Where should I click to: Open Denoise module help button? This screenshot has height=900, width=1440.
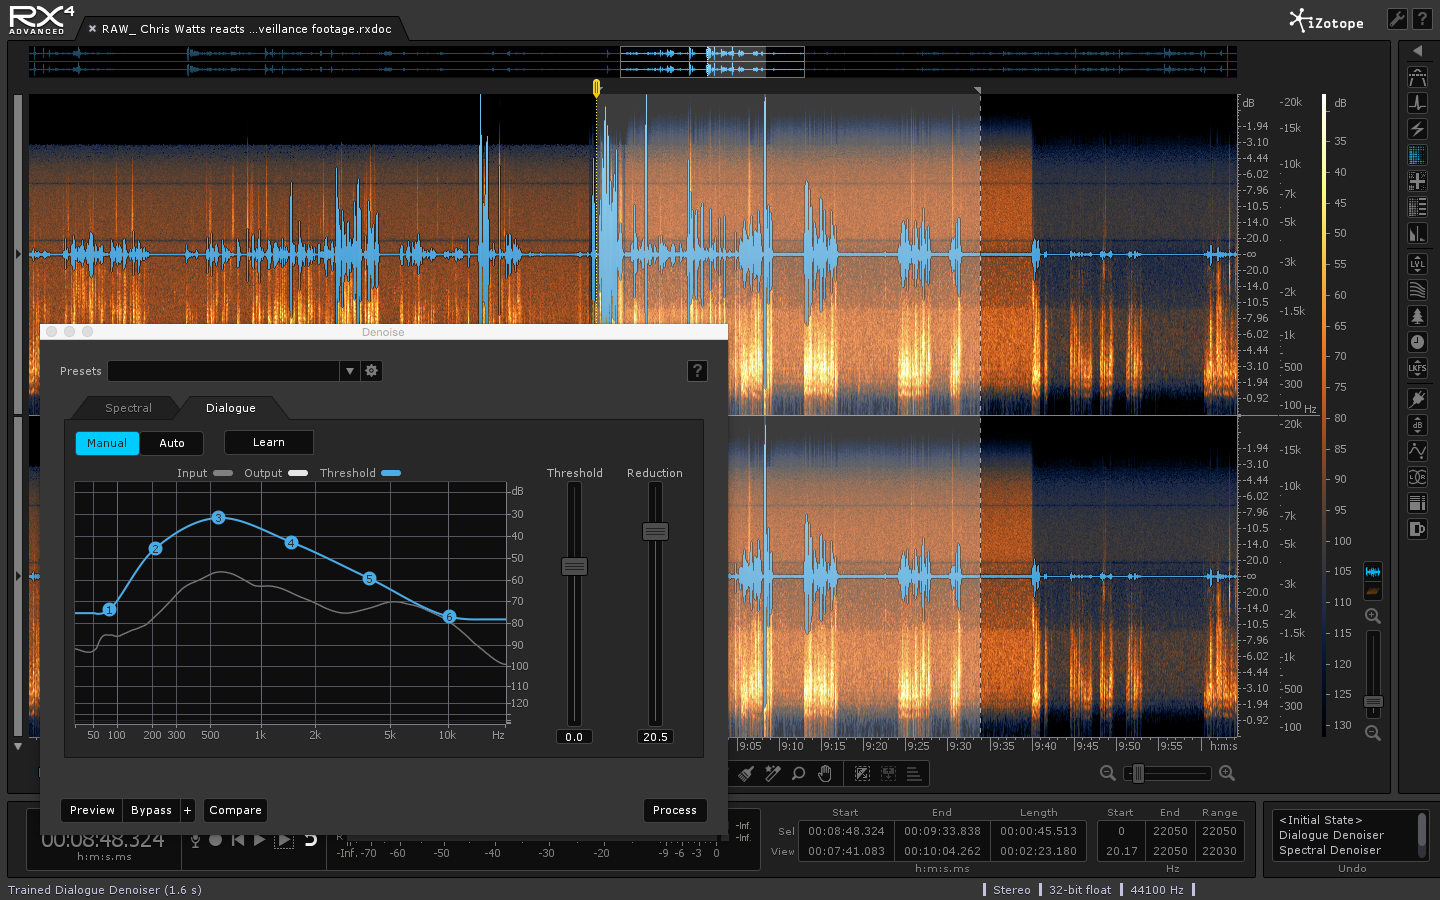coord(698,371)
